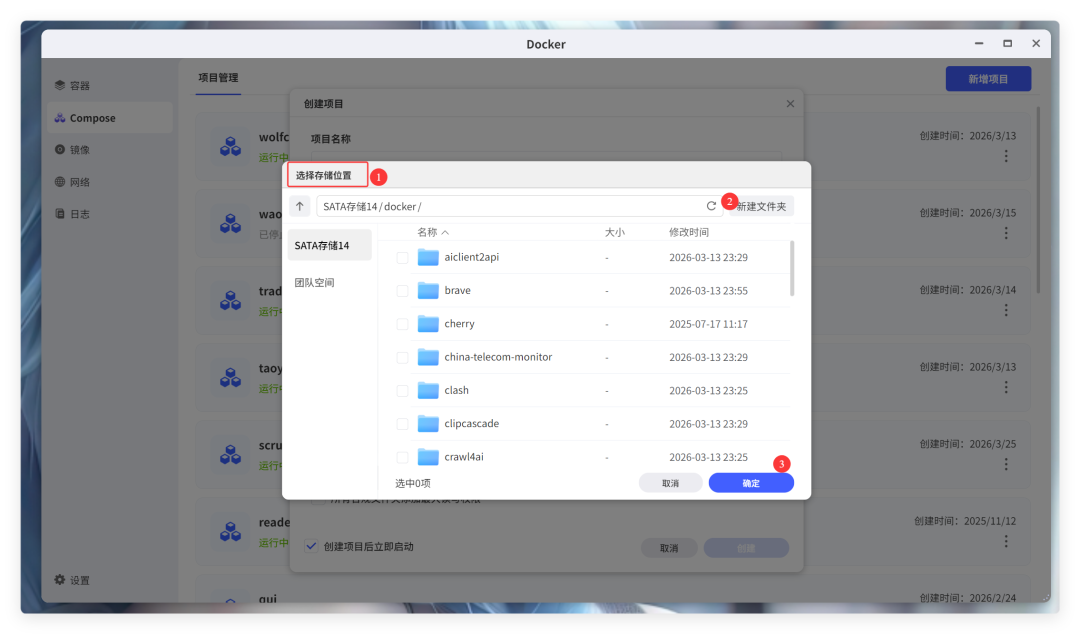
Task: Click the project list scrollbar
Action: tap(1038, 200)
